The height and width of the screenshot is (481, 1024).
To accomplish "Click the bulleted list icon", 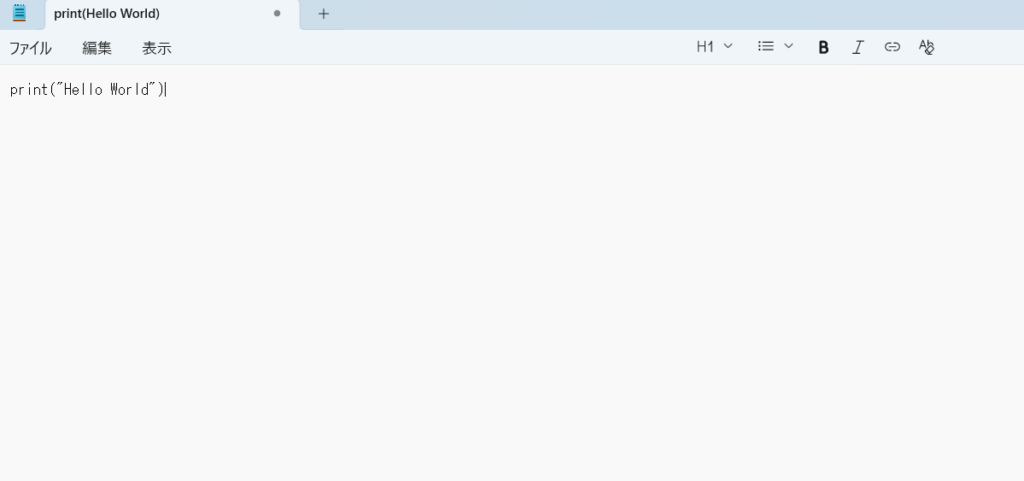I will tap(765, 46).
